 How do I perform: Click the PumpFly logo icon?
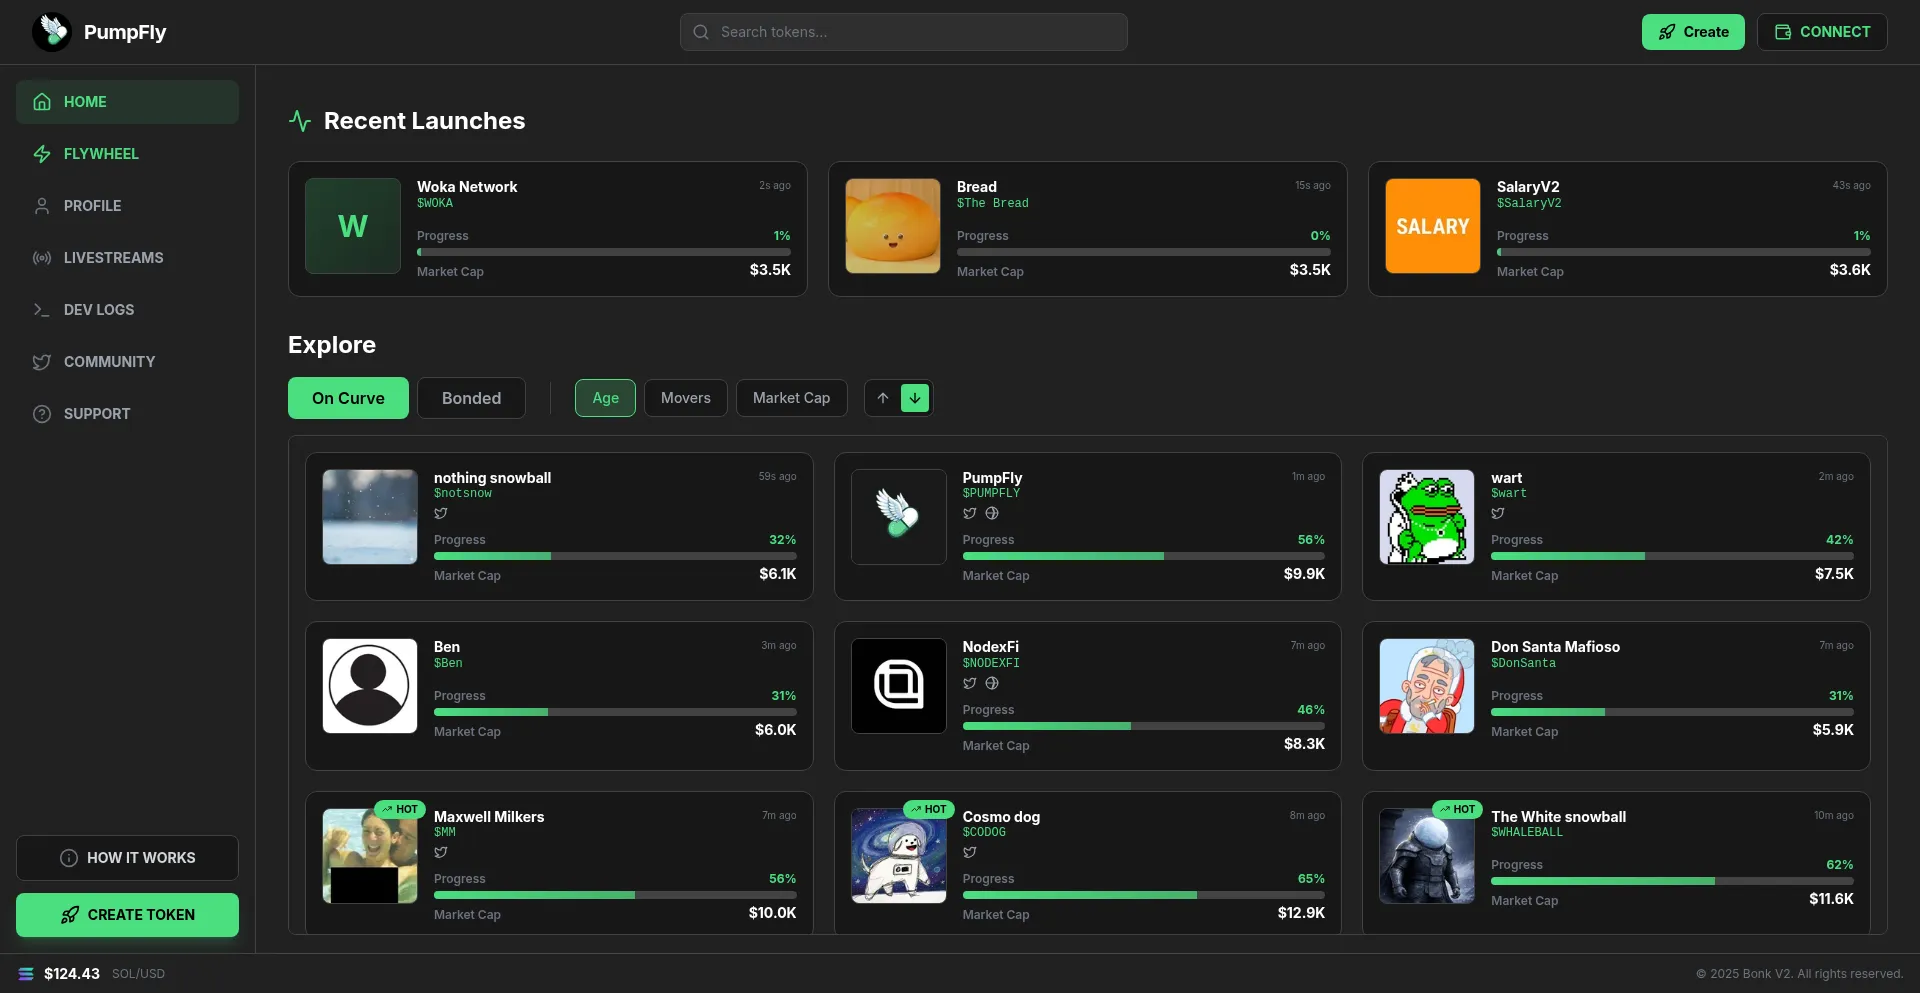point(52,32)
